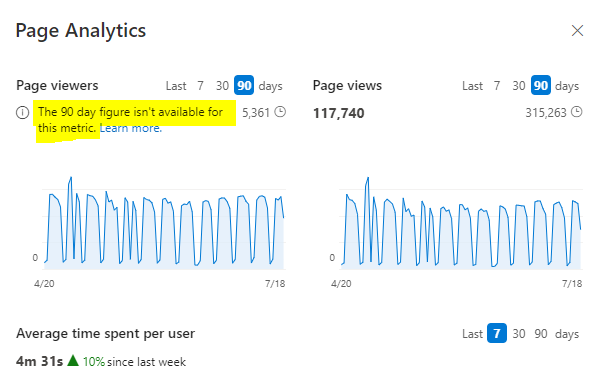
Task: Select 30 days for Page views
Action: [x=519, y=85]
